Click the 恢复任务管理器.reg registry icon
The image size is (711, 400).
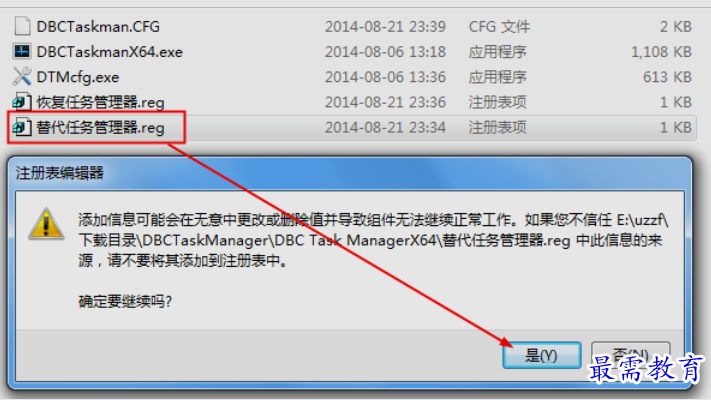tap(22, 102)
